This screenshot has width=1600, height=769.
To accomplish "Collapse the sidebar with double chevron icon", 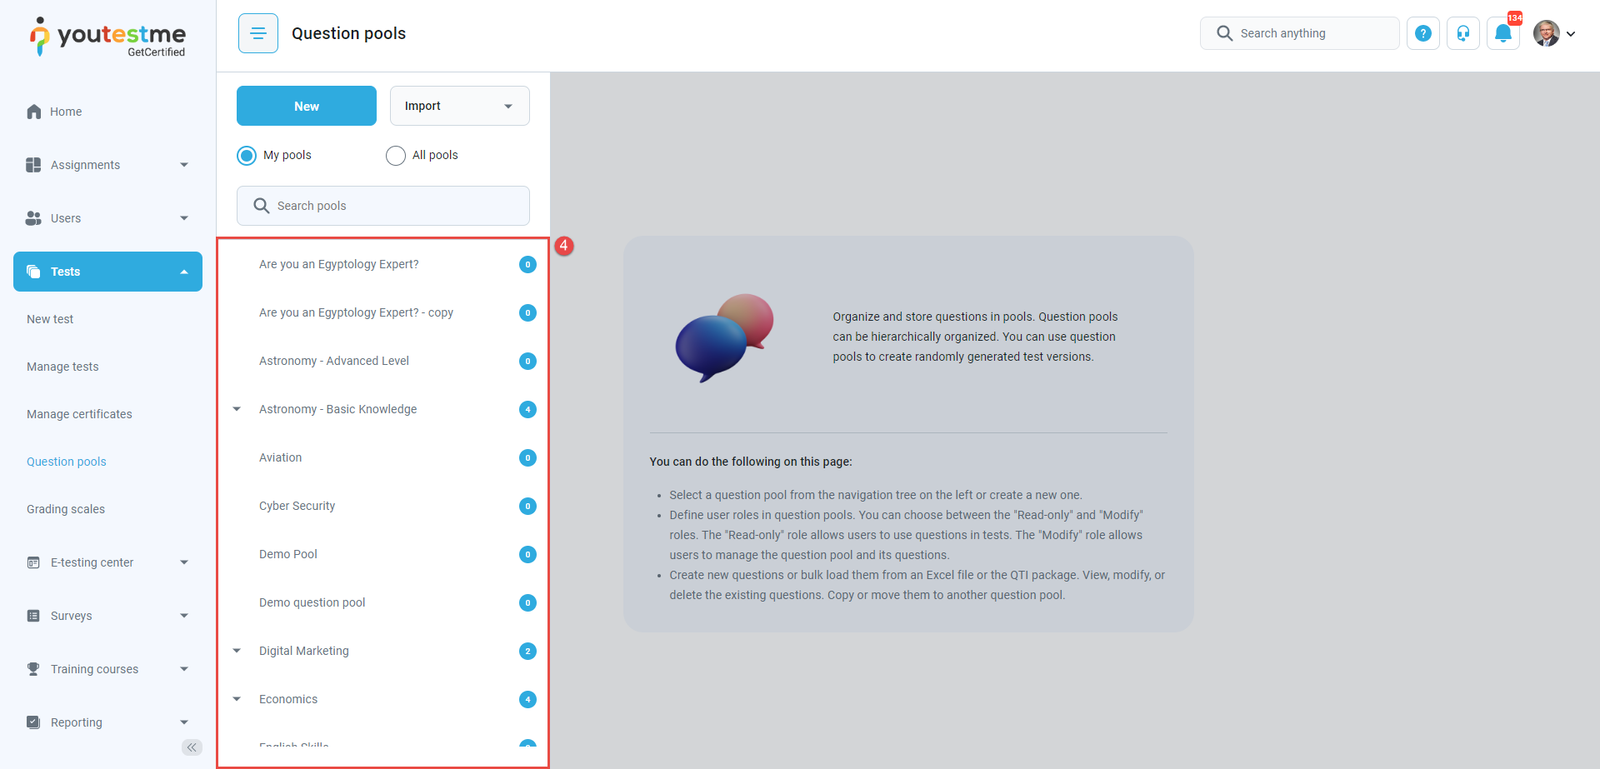I will tap(192, 747).
